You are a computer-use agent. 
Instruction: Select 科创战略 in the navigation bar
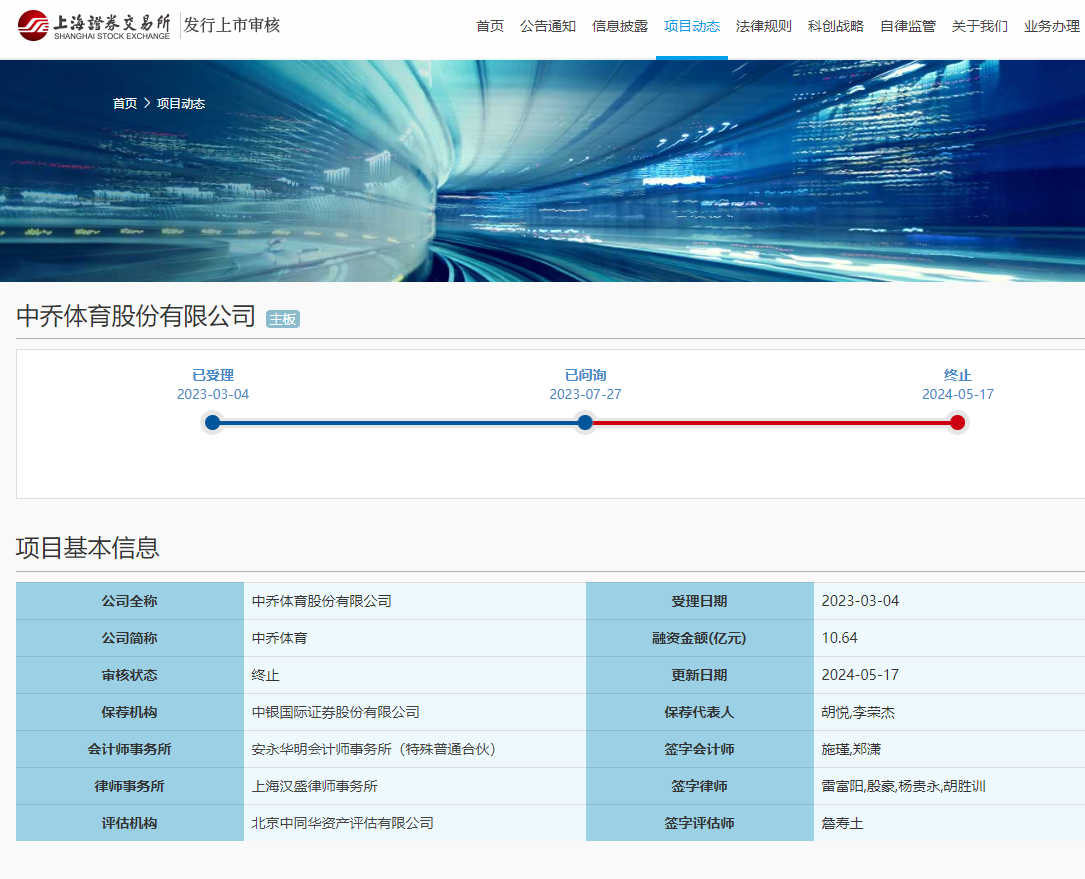tap(836, 26)
